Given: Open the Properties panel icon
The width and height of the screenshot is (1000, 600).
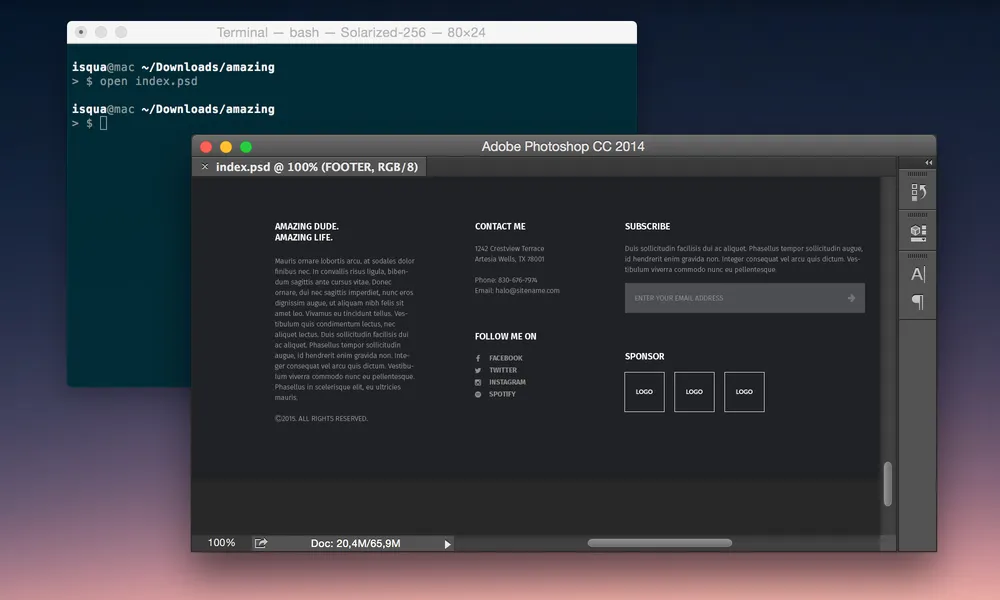Looking at the screenshot, I should [918, 233].
